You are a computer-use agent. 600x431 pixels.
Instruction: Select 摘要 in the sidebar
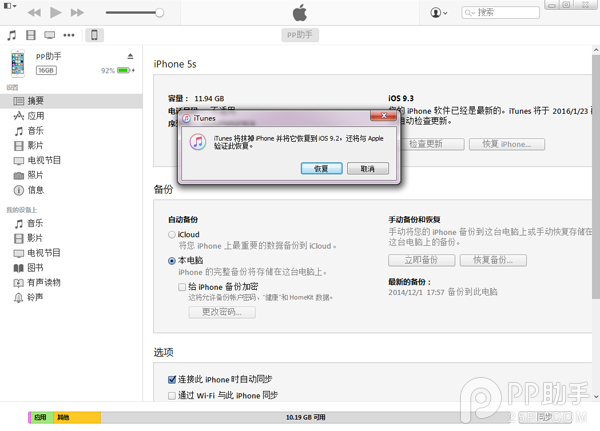click(71, 101)
